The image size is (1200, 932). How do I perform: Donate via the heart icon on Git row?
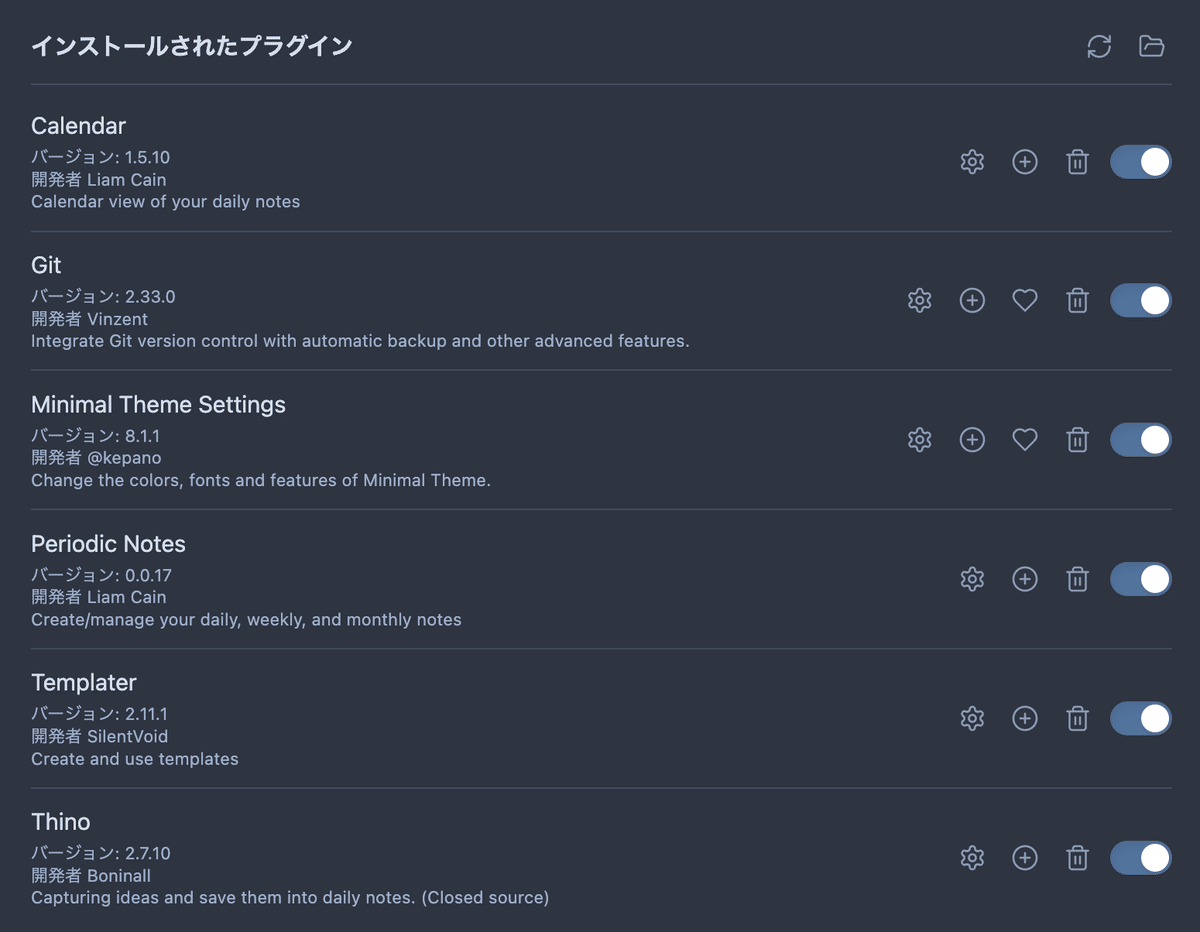[1024, 300]
